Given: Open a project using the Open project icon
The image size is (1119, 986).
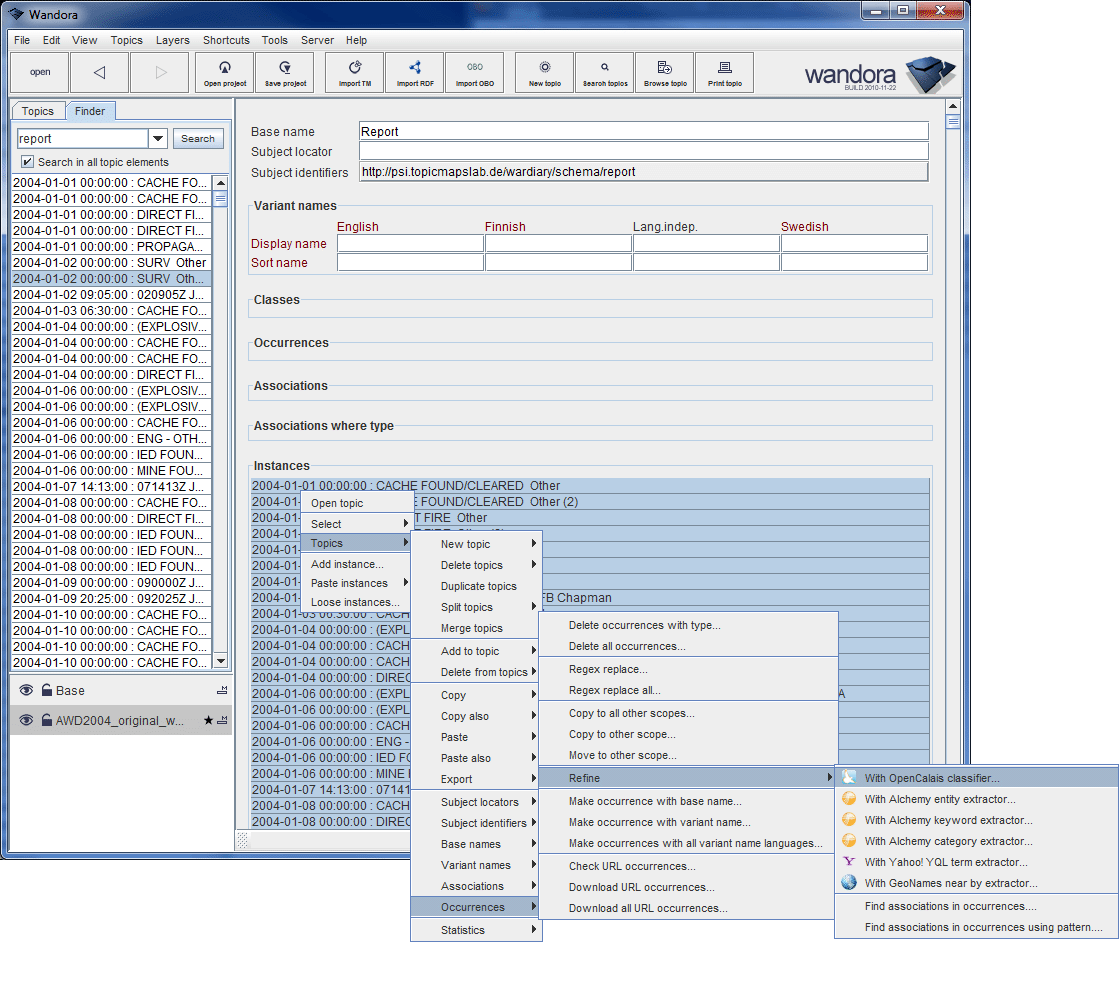Looking at the screenshot, I should (x=224, y=72).
